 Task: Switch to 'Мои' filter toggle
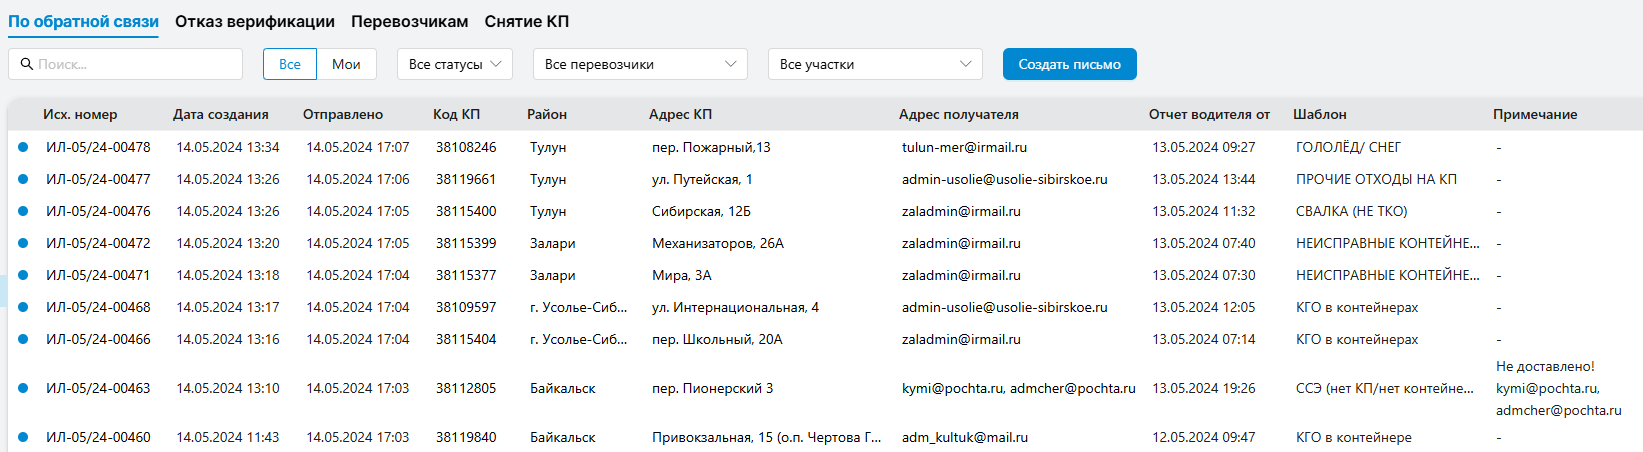(346, 64)
